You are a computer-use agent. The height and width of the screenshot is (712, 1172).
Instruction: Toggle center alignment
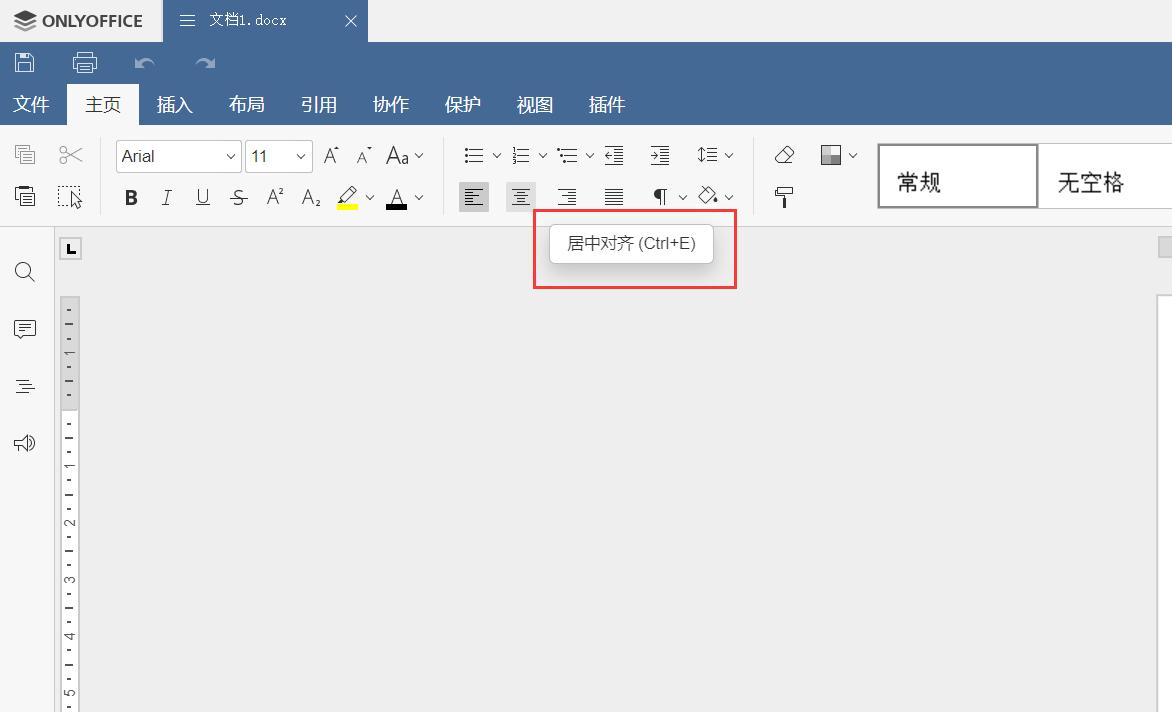pyautogui.click(x=520, y=197)
